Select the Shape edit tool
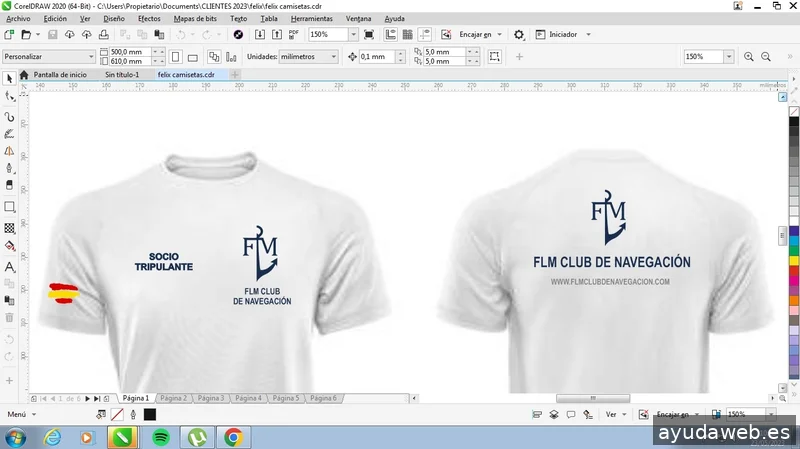The image size is (800, 449). pos(9,96)
